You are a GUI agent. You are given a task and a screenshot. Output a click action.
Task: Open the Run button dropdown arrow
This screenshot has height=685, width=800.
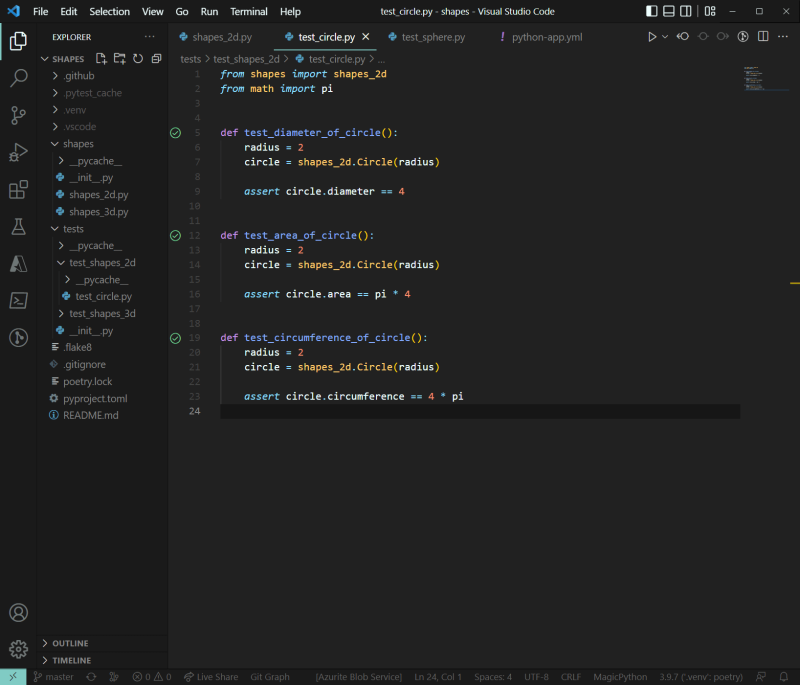tap(665, 37)
